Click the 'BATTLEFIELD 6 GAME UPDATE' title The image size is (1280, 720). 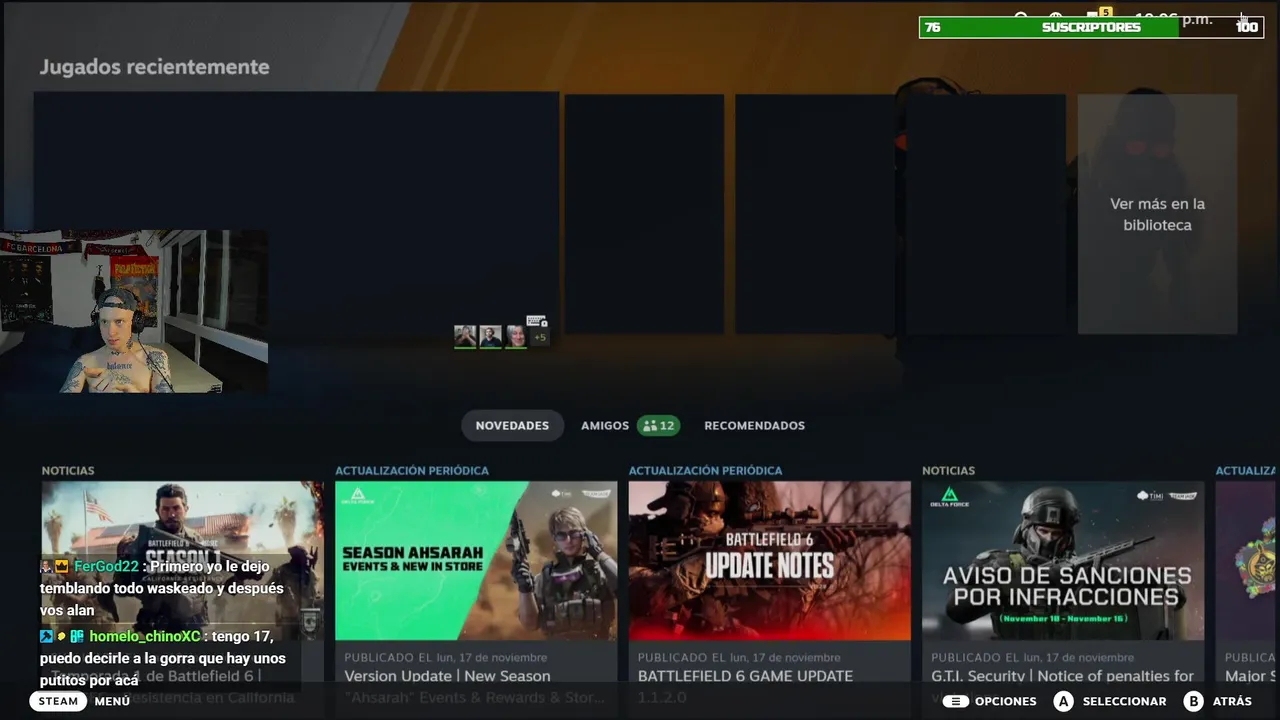[x=745, y=676]
